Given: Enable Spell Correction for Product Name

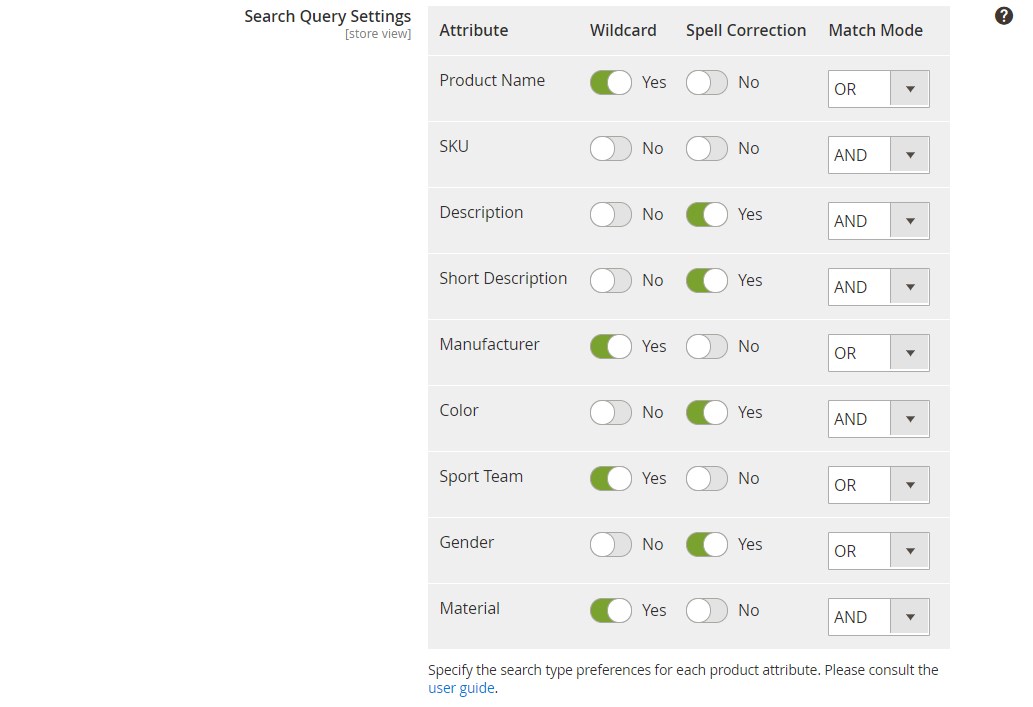Looking at the screenshot, I should tap(706, 82).
